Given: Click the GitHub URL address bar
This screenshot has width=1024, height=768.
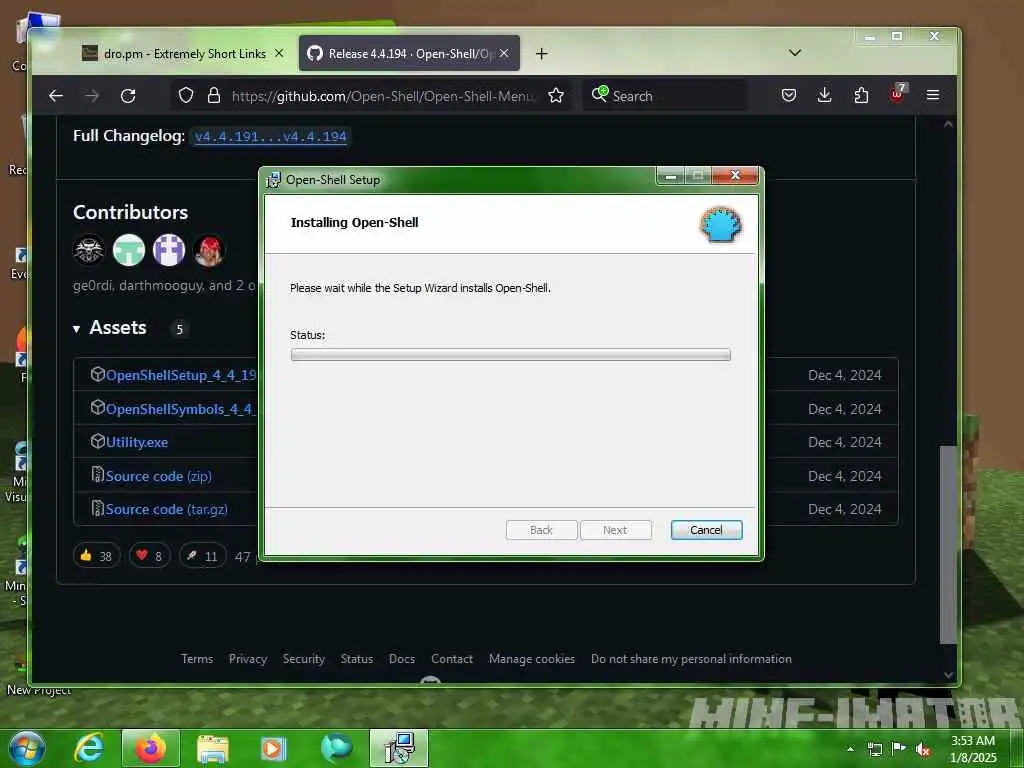Looking at the screenshot, I should (x=383, y=96).
